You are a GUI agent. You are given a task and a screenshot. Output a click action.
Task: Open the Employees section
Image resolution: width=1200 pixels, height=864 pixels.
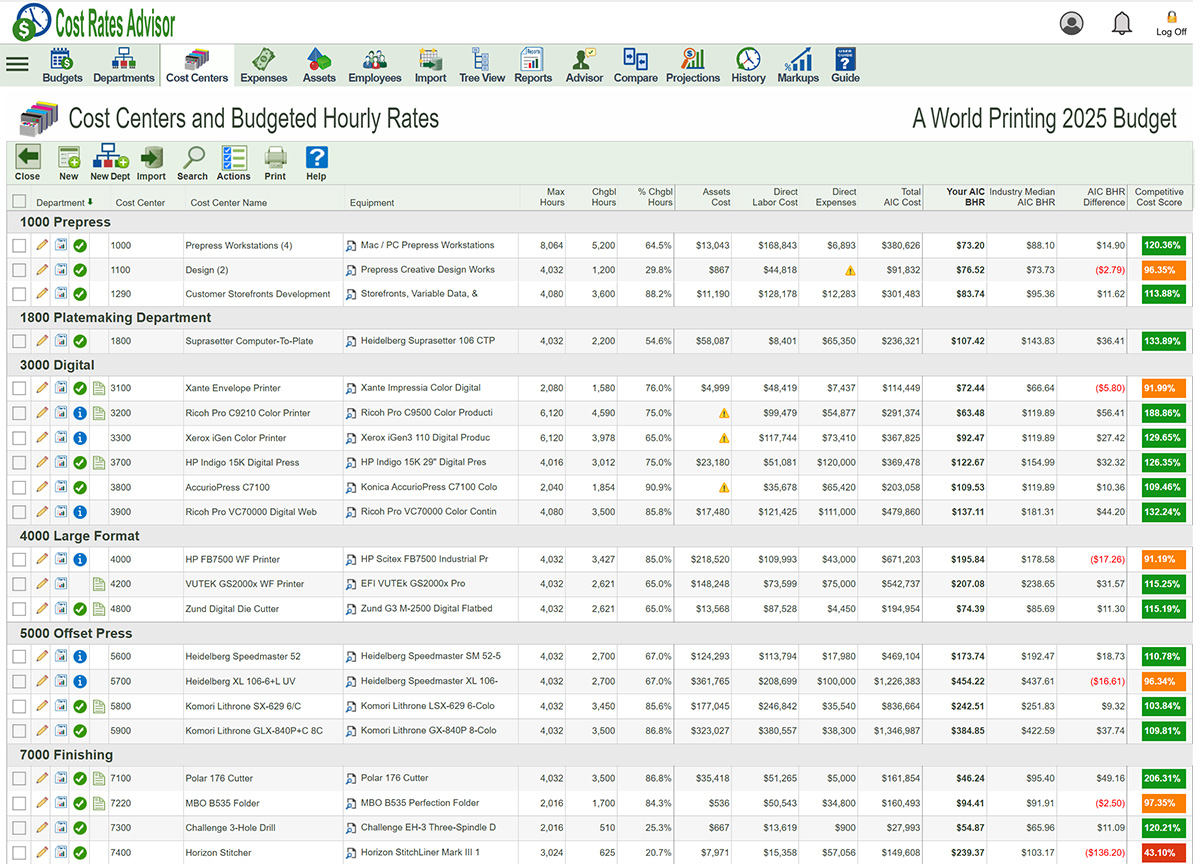375,66
